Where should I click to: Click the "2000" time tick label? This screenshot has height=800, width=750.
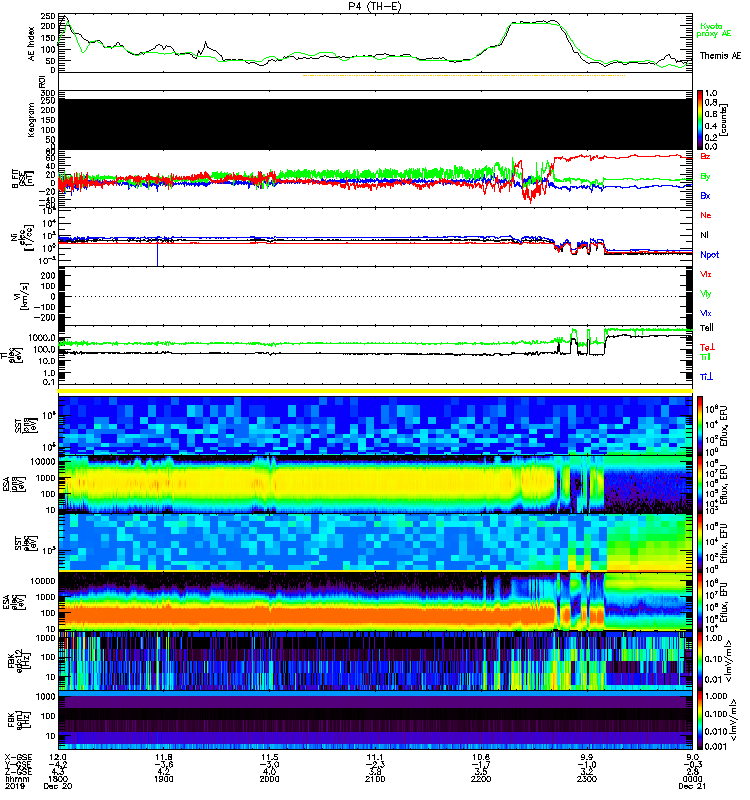(x=269, y=779)
